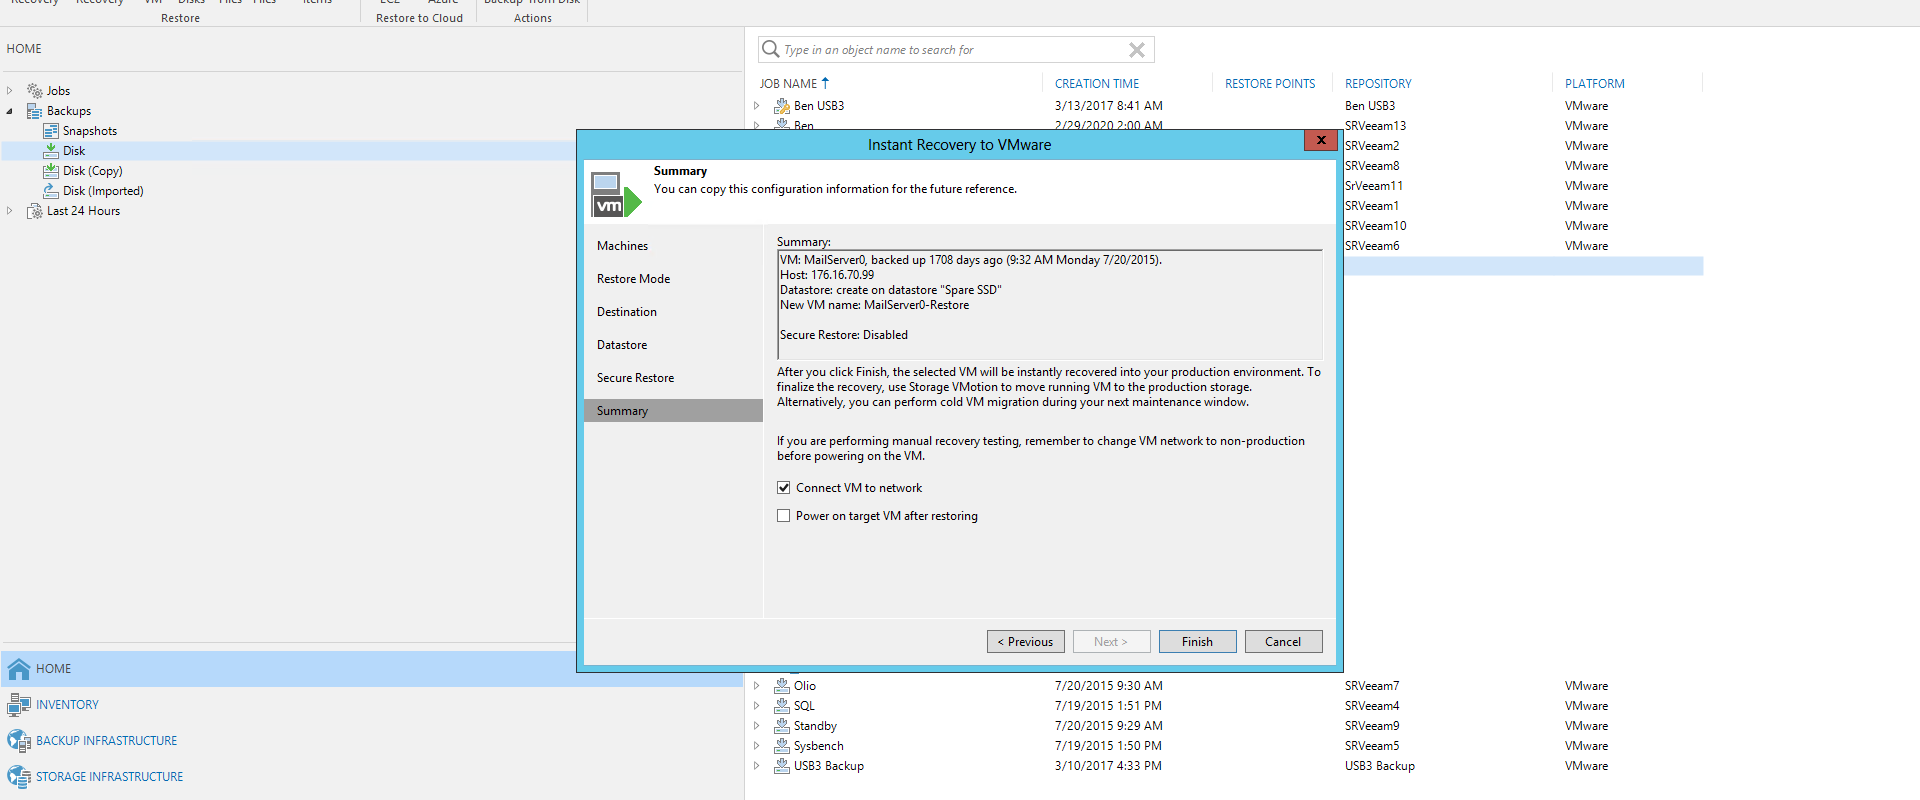The width and height of the screenshot is (1920, 800).
Task: Uncheck Connect VM to network
Action: pos(784,488)
